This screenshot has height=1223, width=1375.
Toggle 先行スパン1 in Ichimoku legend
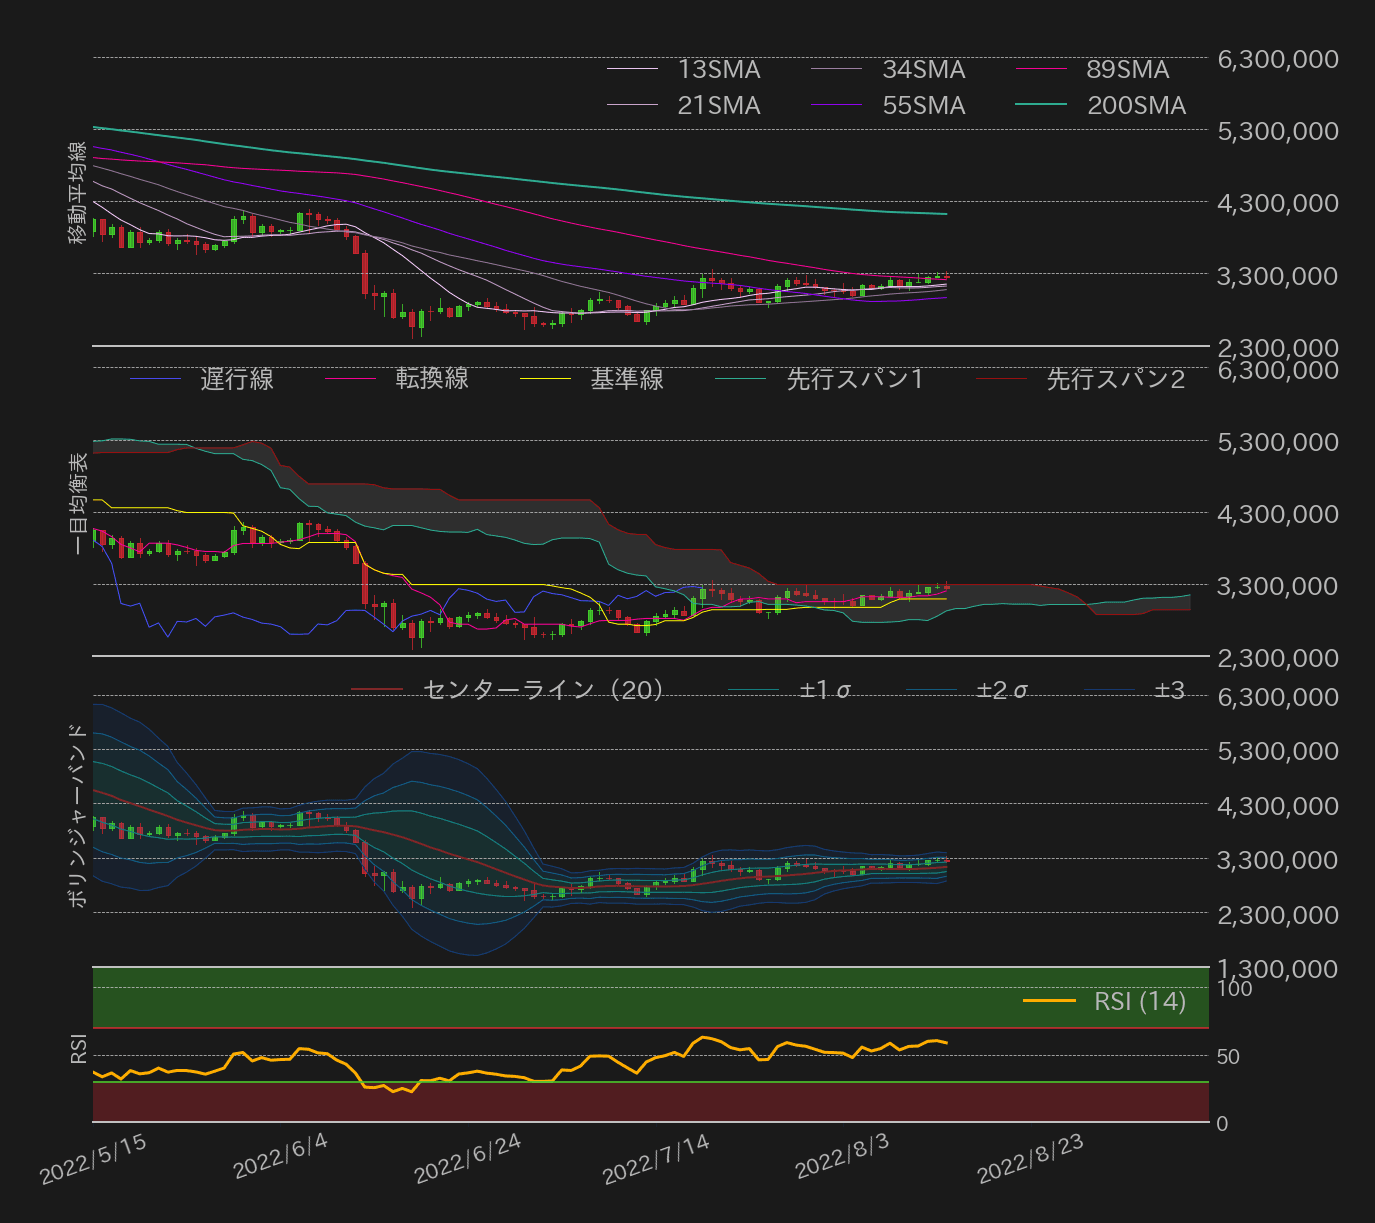[x=855, y=379]
